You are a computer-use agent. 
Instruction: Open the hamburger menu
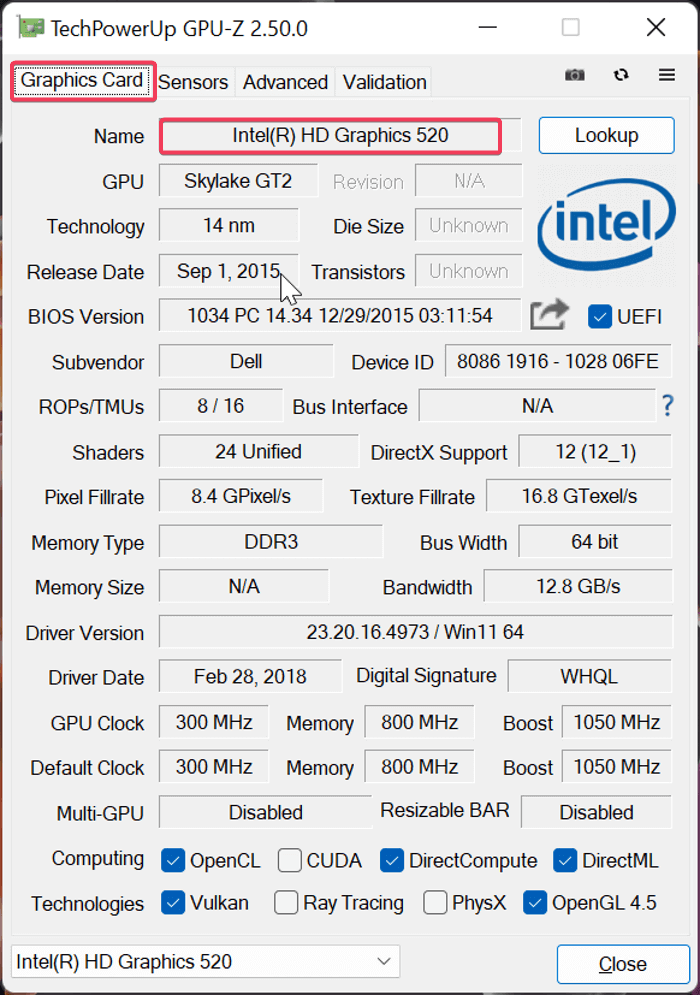tap(665, 74)
